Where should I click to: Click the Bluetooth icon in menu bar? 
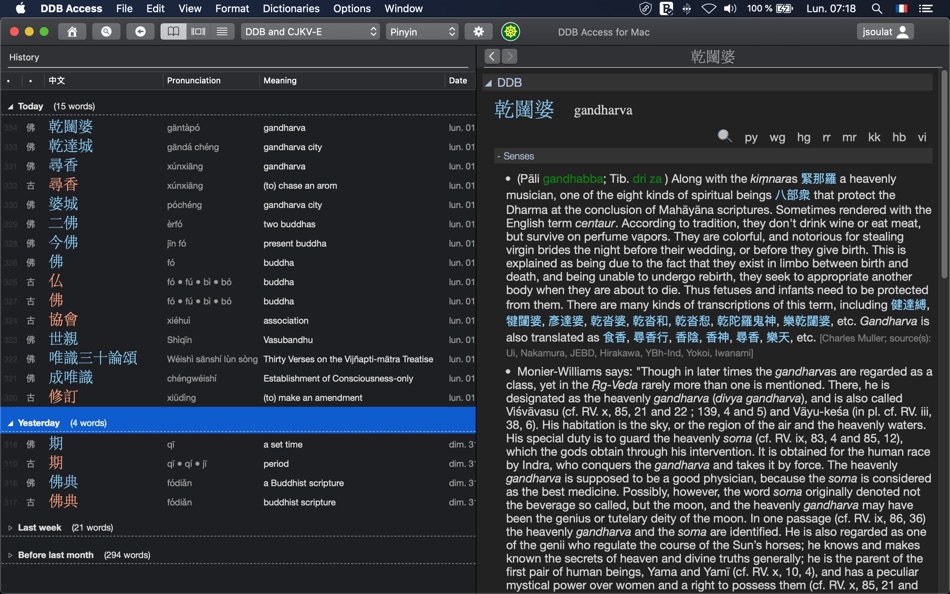[686, 8]
